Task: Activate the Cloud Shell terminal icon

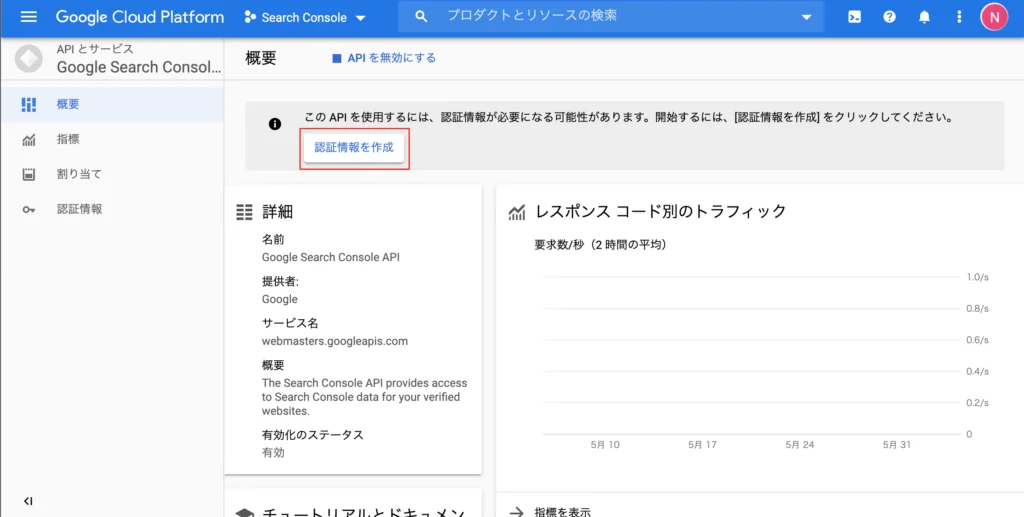Action: click(854, 17)
